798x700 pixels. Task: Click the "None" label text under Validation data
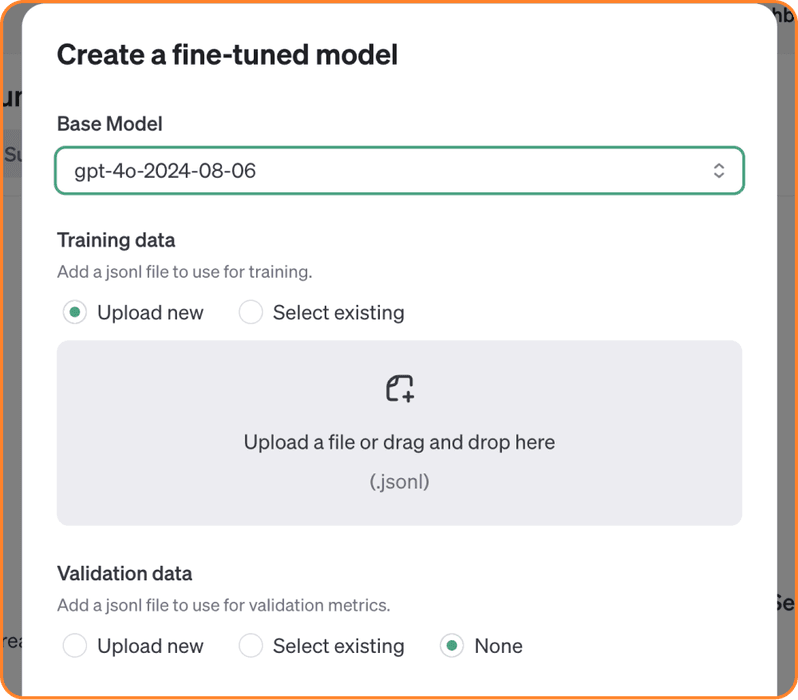pos(498,646)
